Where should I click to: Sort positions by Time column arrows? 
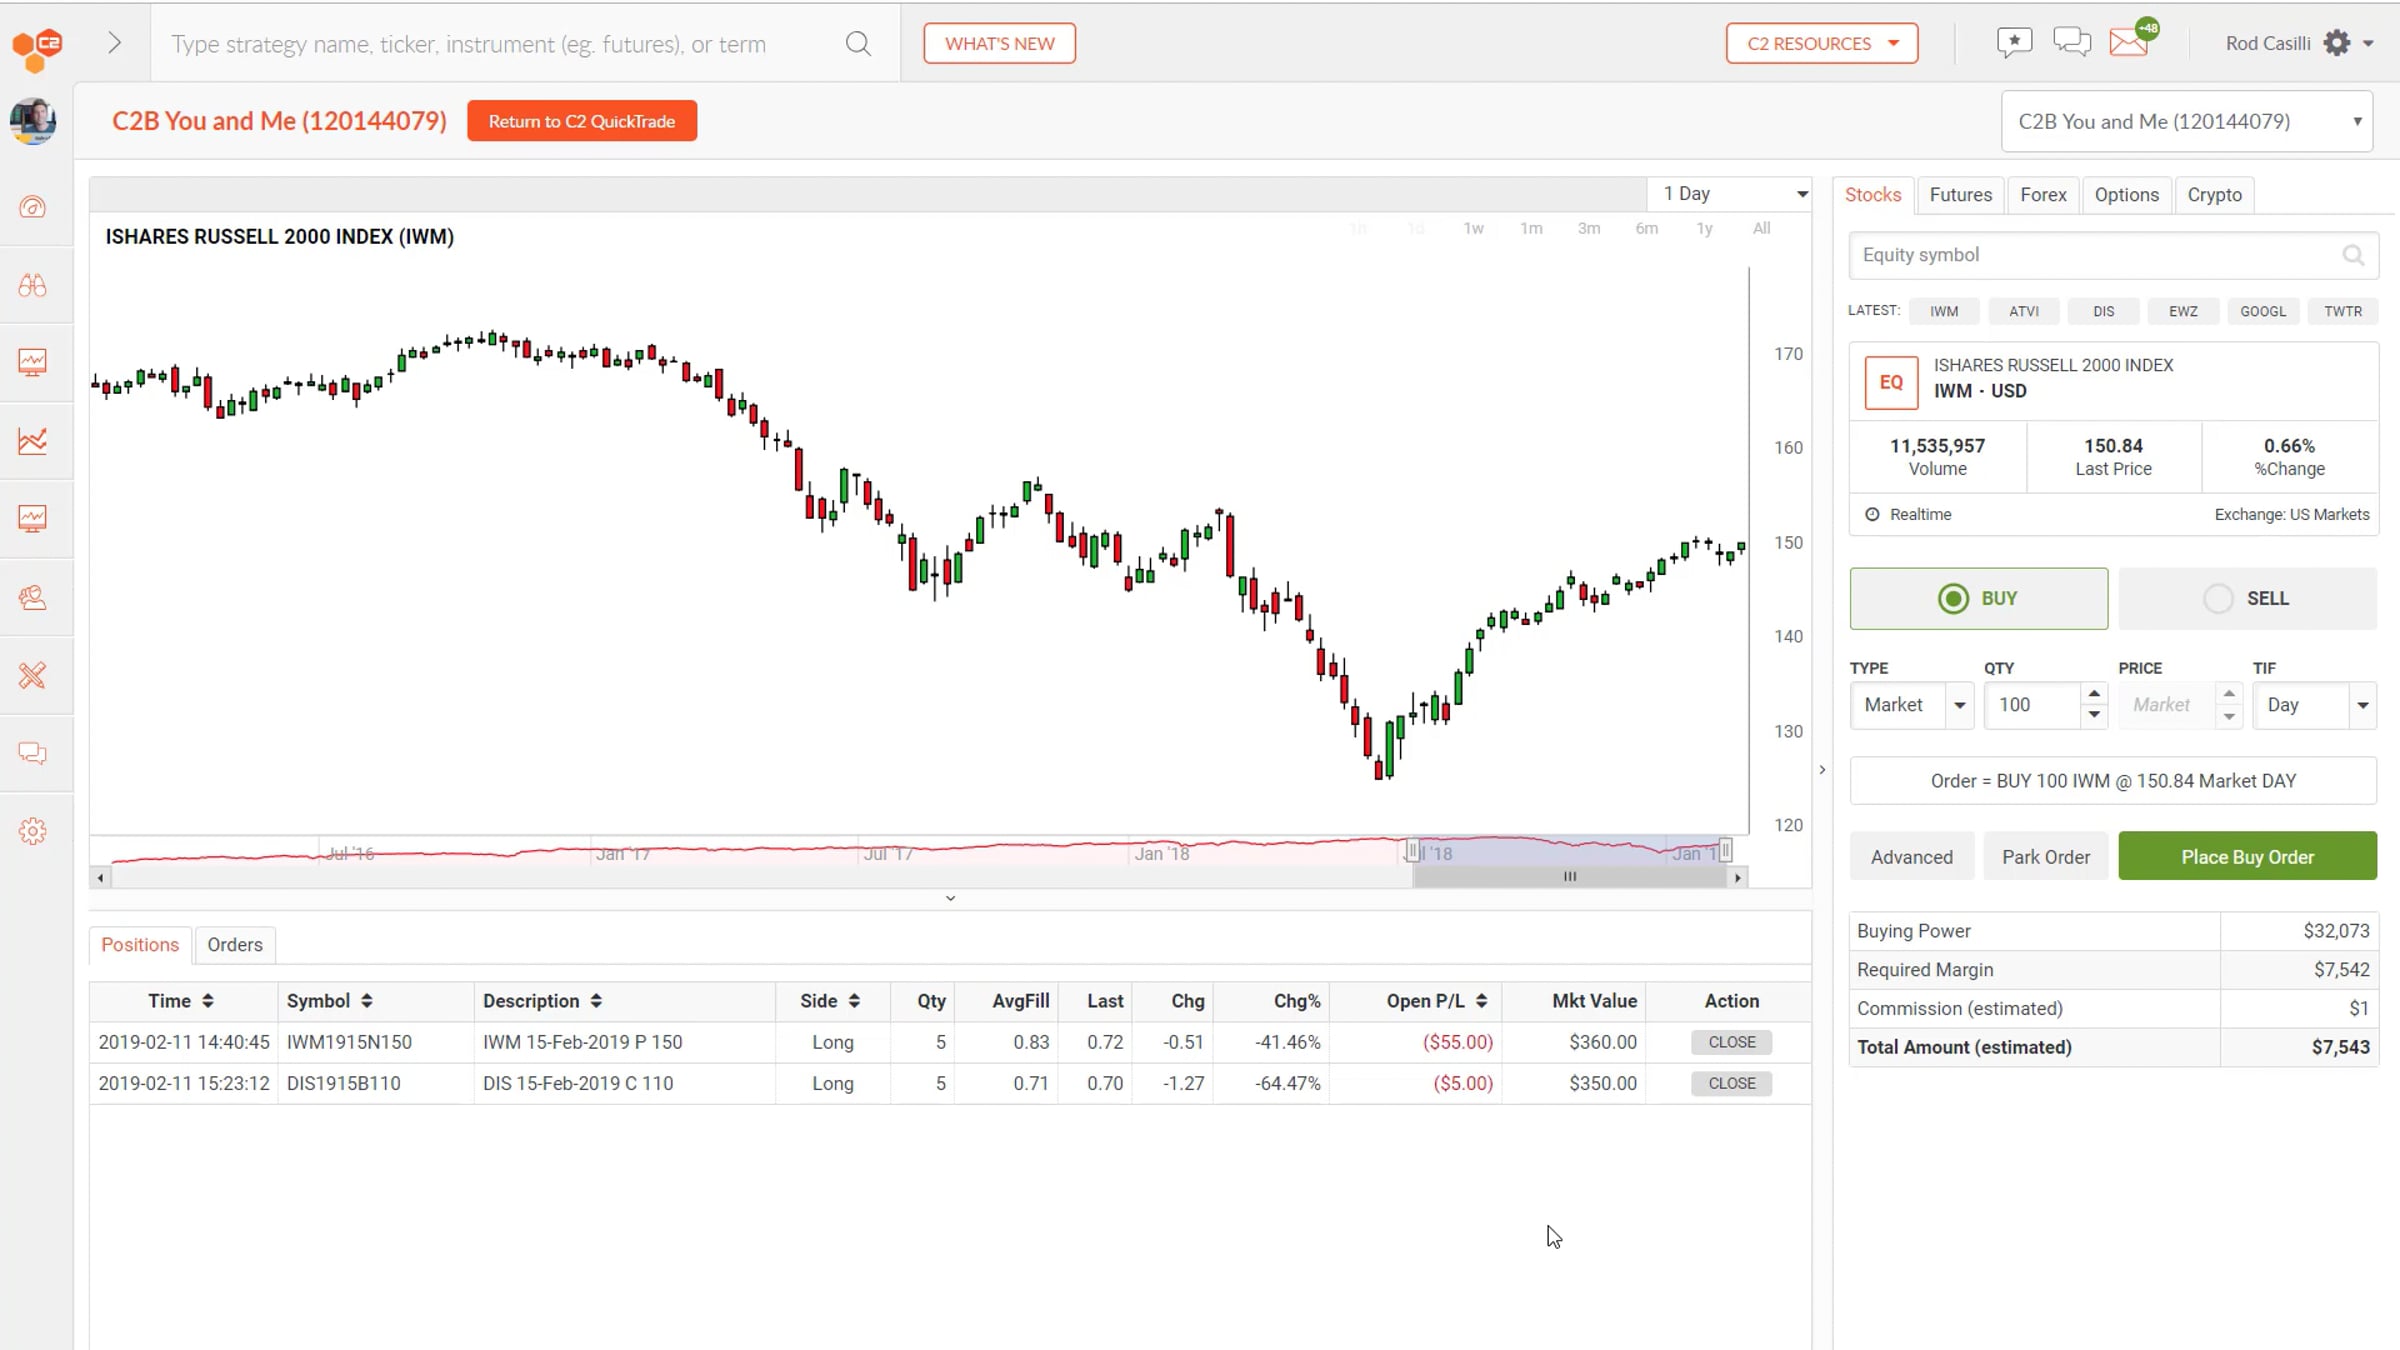tap(208, 1001)
